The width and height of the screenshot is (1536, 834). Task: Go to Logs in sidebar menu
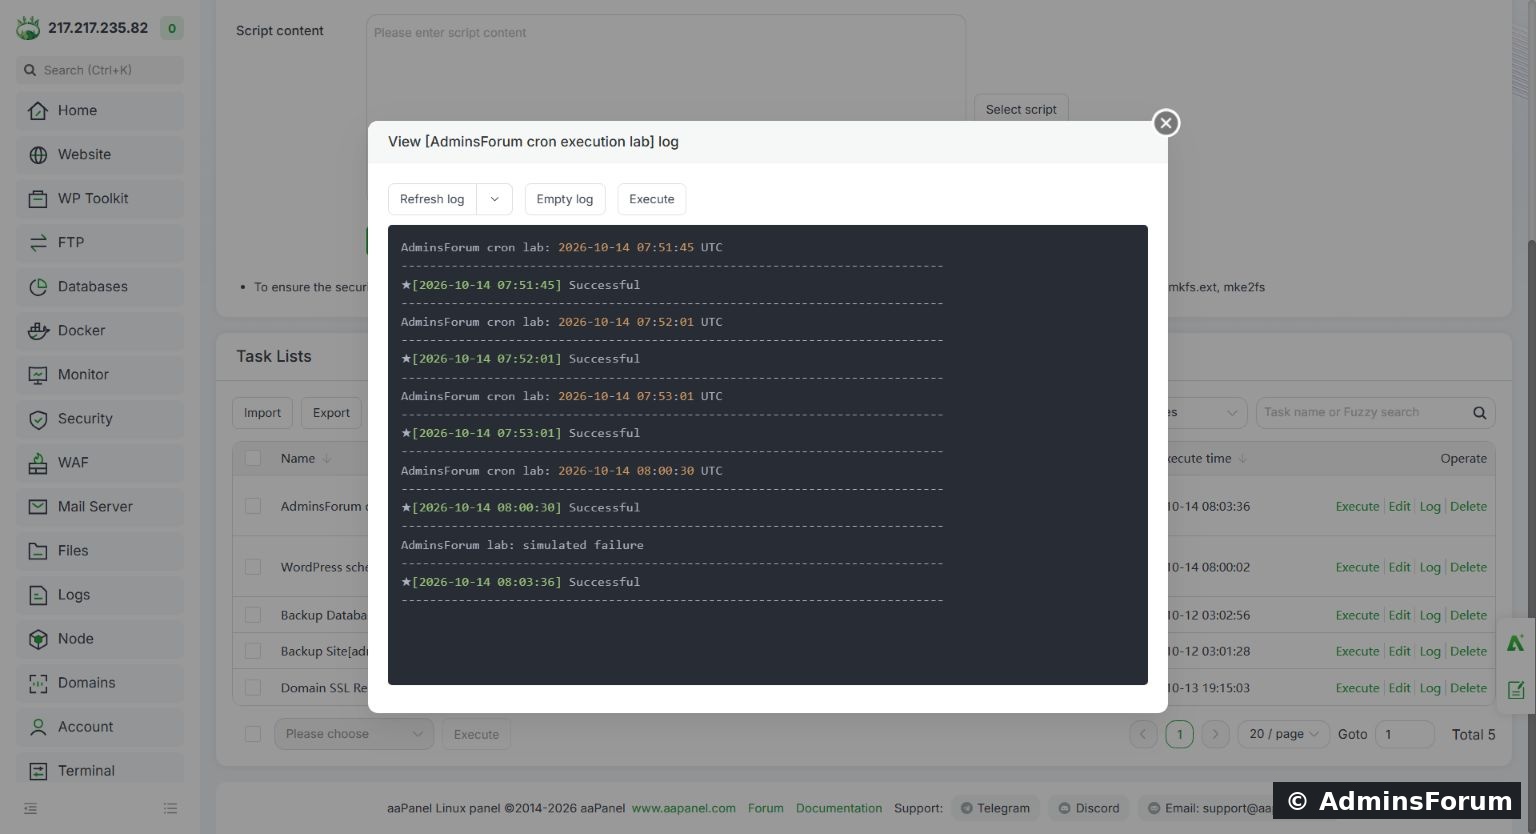[100, 595]
